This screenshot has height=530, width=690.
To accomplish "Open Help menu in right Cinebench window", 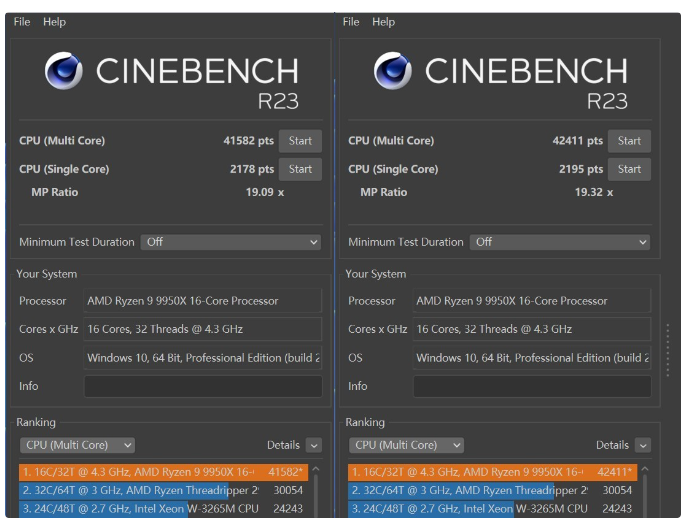I will click(383, 22).
